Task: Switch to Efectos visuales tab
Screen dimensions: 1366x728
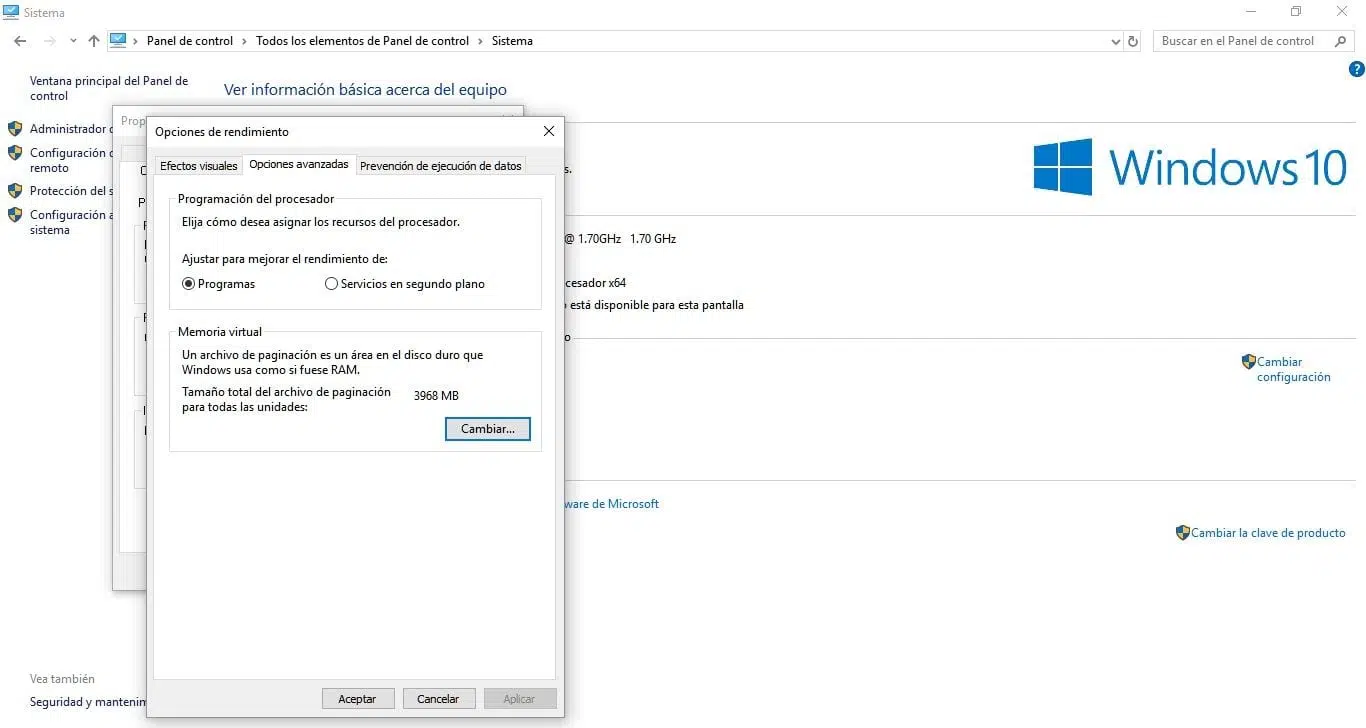Action: tap(199, 166)
